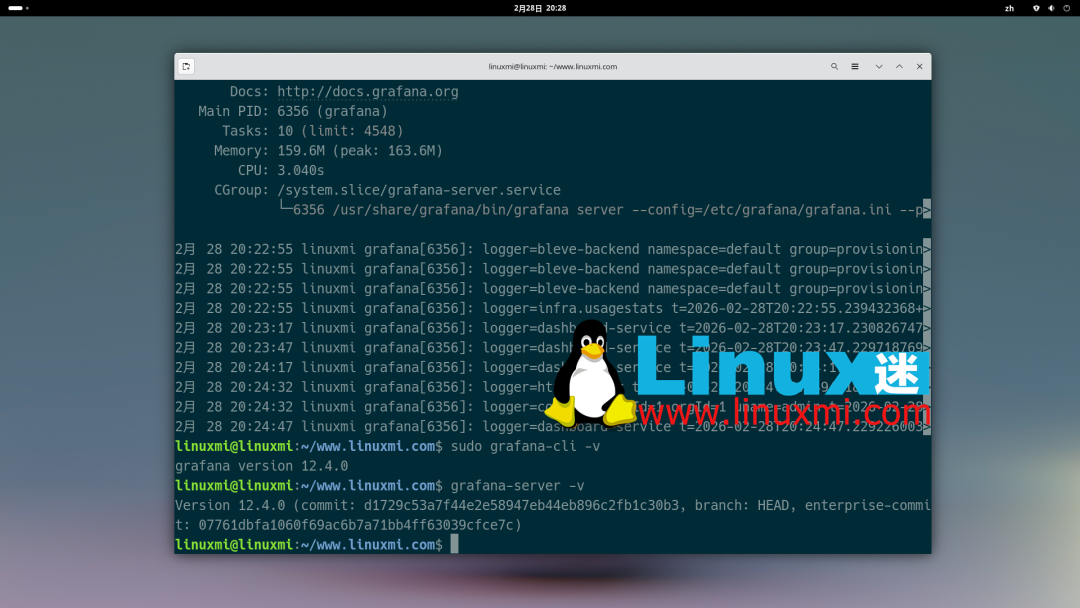This screenshot has height=608, width=1080.
Task: Switch the zh input method indicator
Action: (x=1009, y=8)
